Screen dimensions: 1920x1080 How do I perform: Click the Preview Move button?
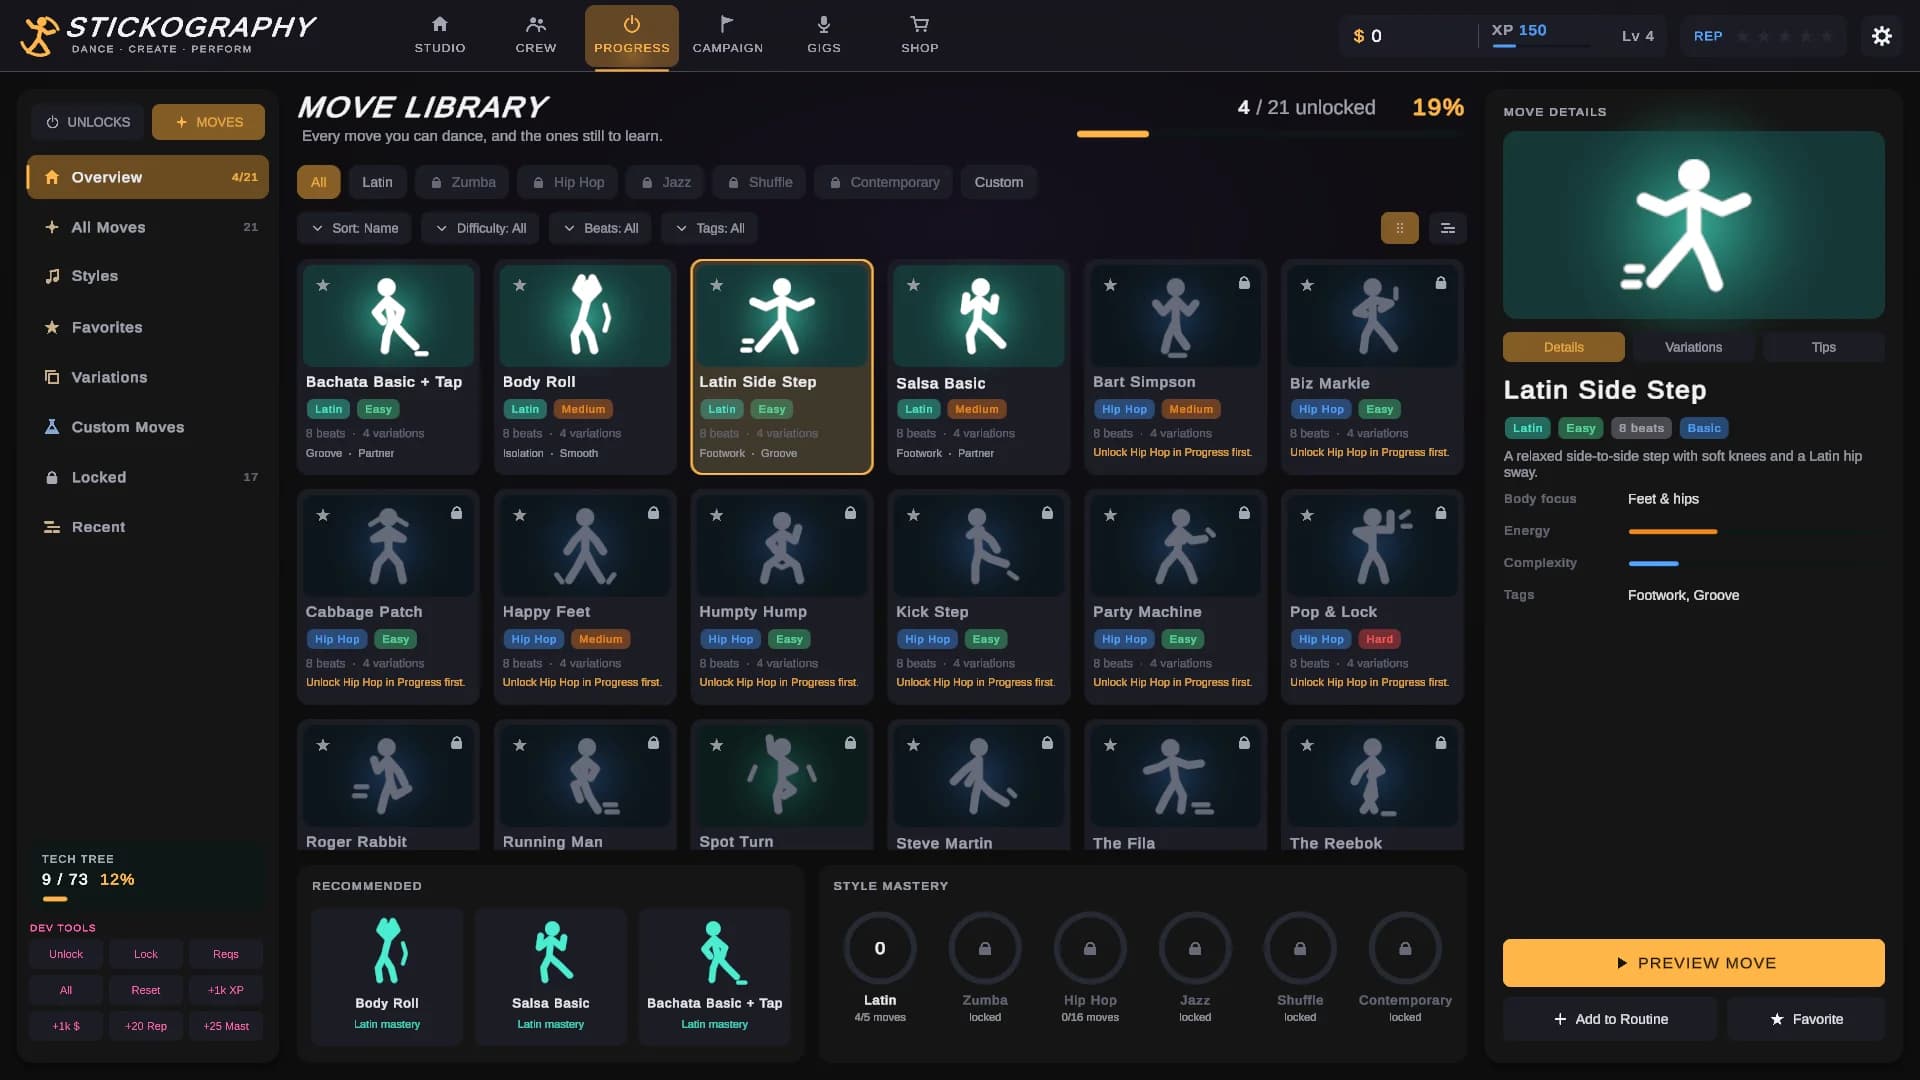(x=1693, y=963)
